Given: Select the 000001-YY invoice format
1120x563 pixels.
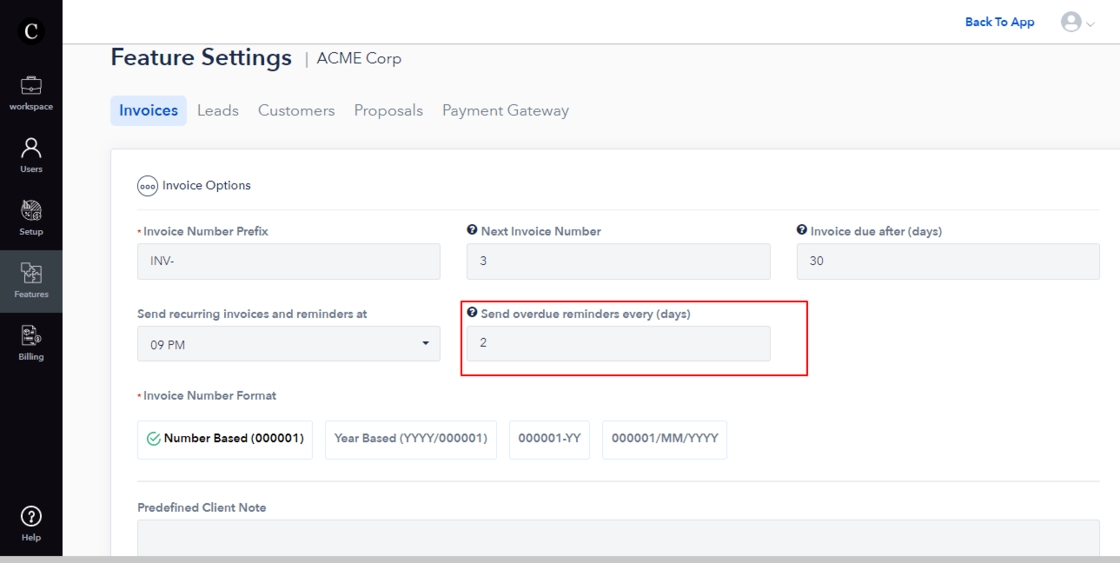Looking at the screenshot, I should point(550,438).
